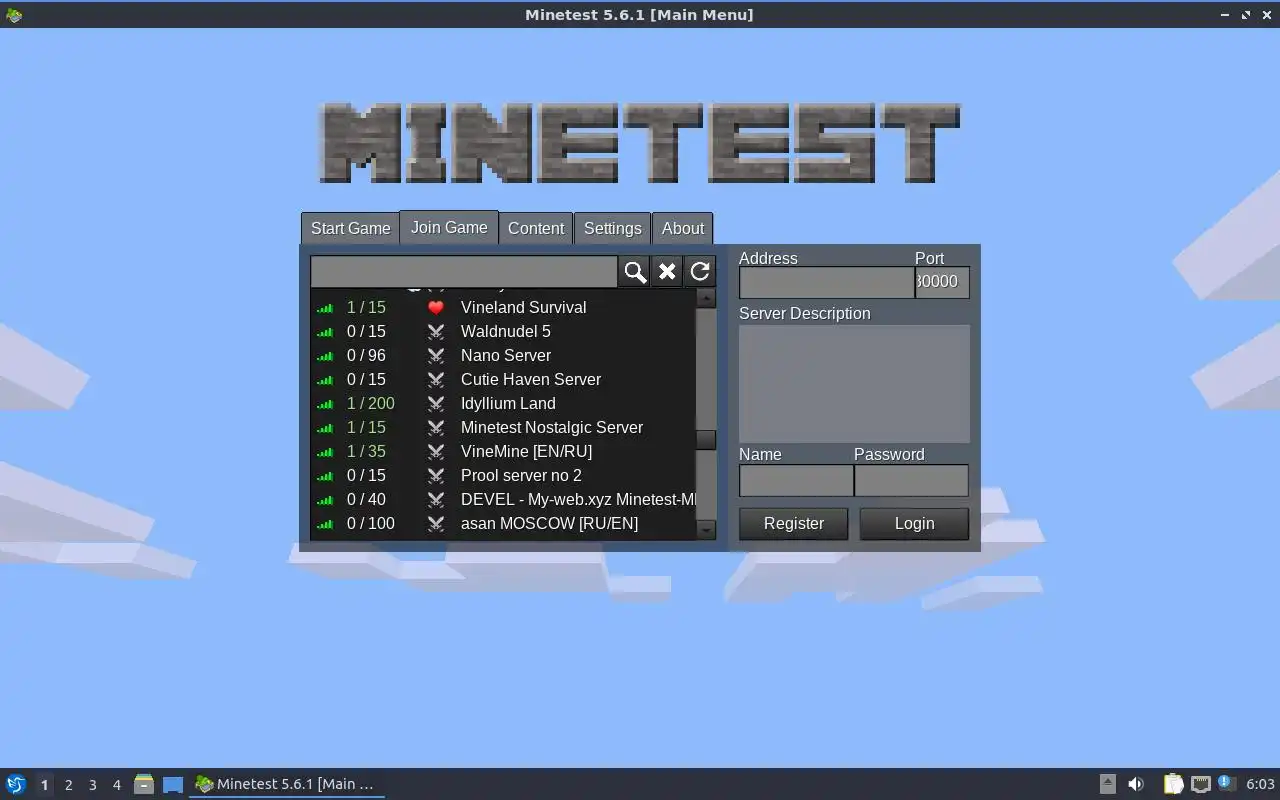Click the server search text field
The height and width of the screenshot is (800, 1280).
coord(464,271)
